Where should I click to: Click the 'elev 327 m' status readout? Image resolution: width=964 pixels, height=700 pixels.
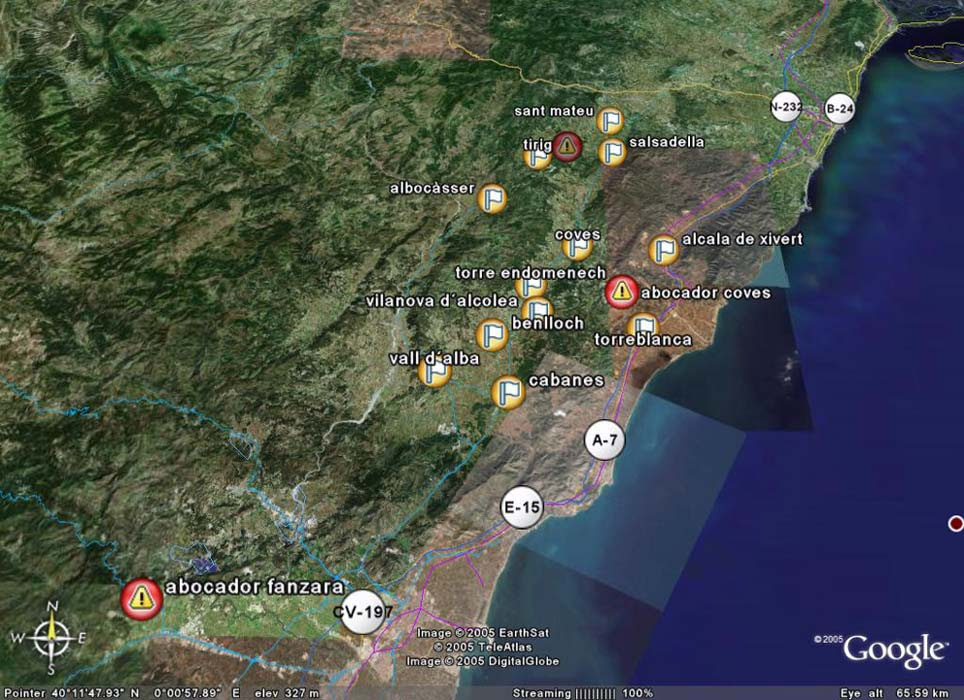[287, 693]
